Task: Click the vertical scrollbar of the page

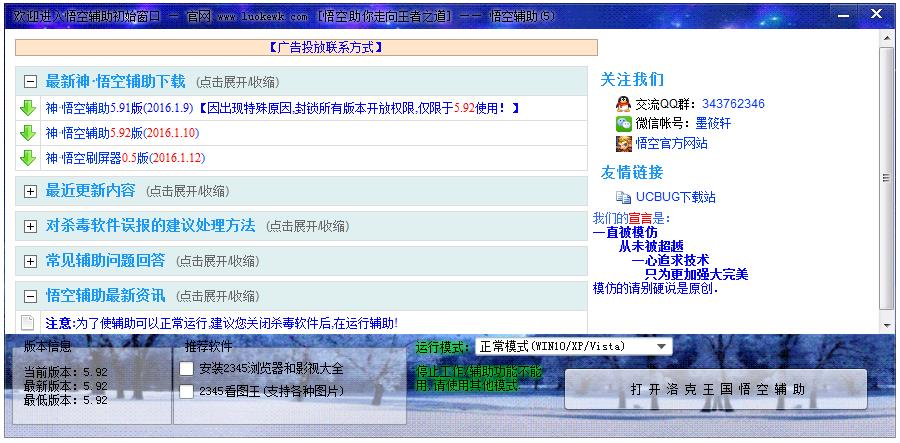Action: pyautogui.click(x=886, y=178)
